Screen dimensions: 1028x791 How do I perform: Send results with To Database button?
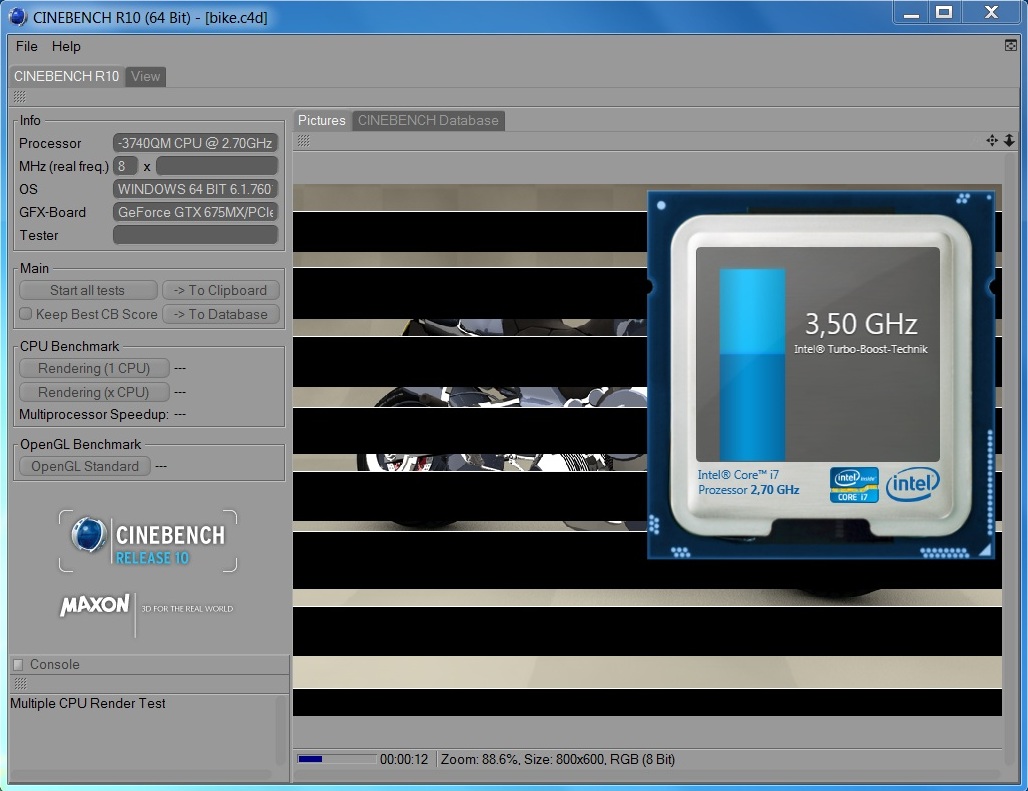point(221,315)
